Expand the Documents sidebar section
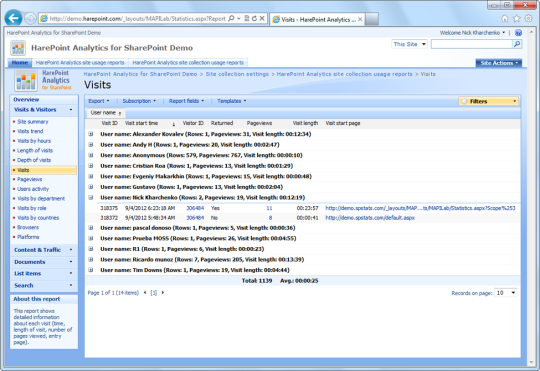The width and height of the screenshot is (540, 371). click(44, 262)
